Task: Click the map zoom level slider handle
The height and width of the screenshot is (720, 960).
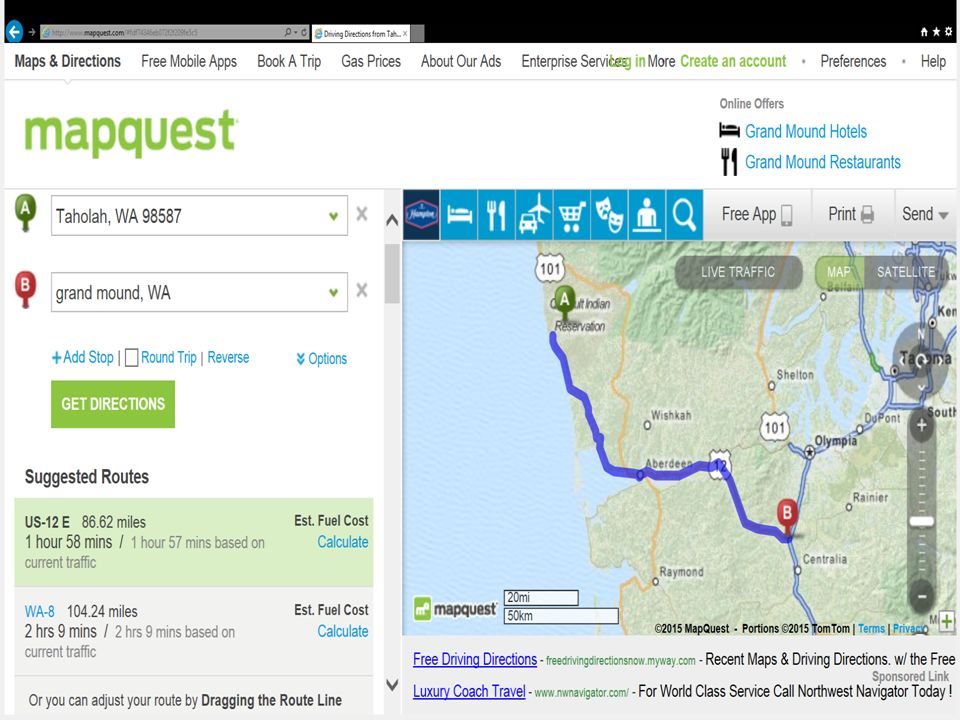Action: tap(921, 521)
